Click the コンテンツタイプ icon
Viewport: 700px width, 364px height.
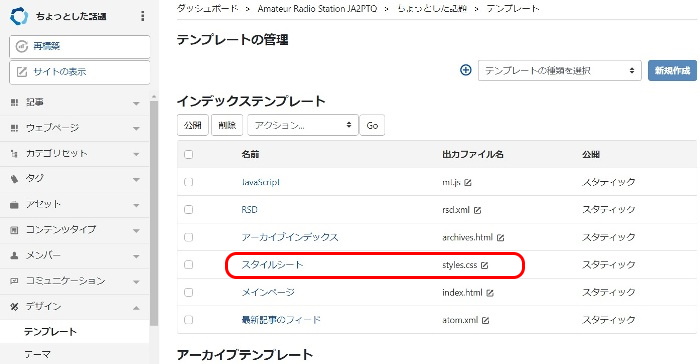point(14,230)
